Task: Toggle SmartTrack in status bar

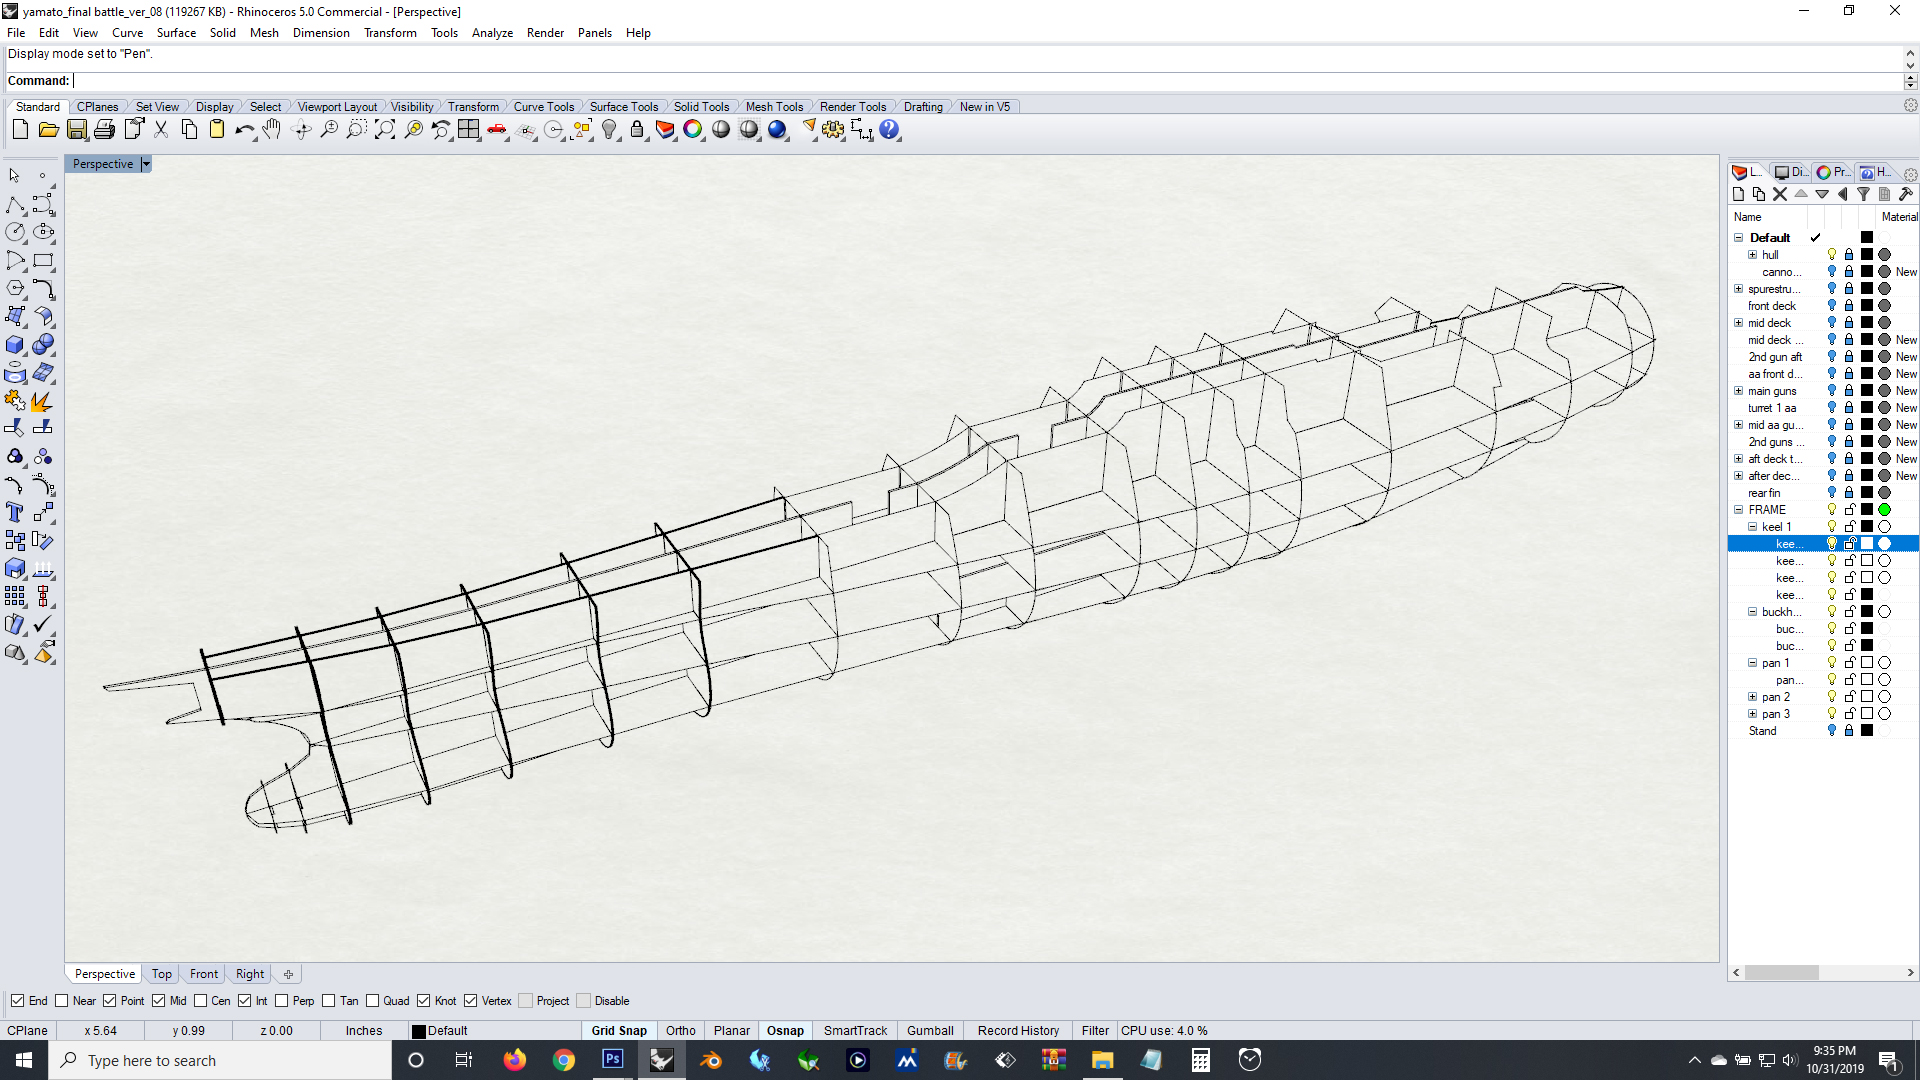Action: [x=855, y=1031]
